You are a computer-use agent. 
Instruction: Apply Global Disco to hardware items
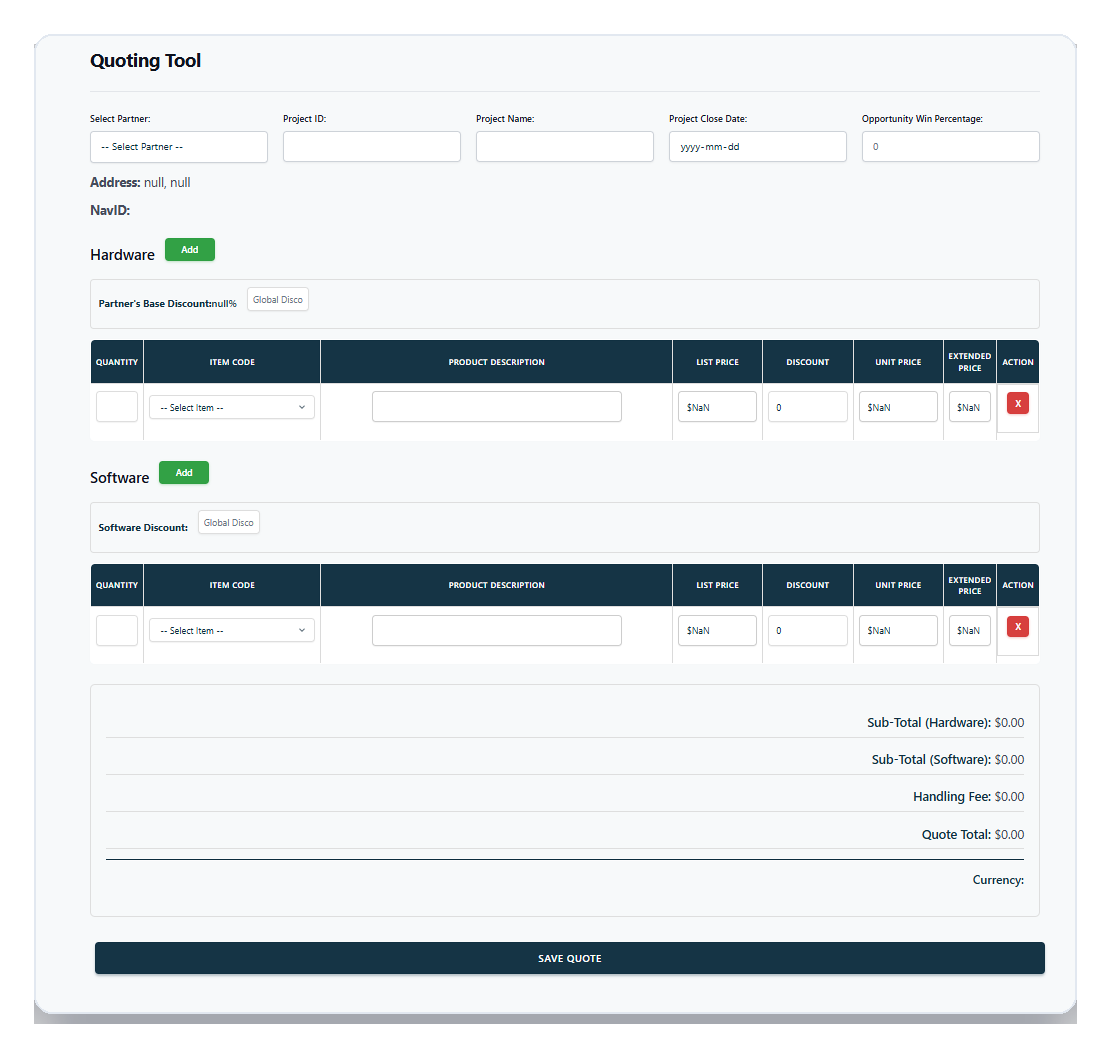coord(277,299)
